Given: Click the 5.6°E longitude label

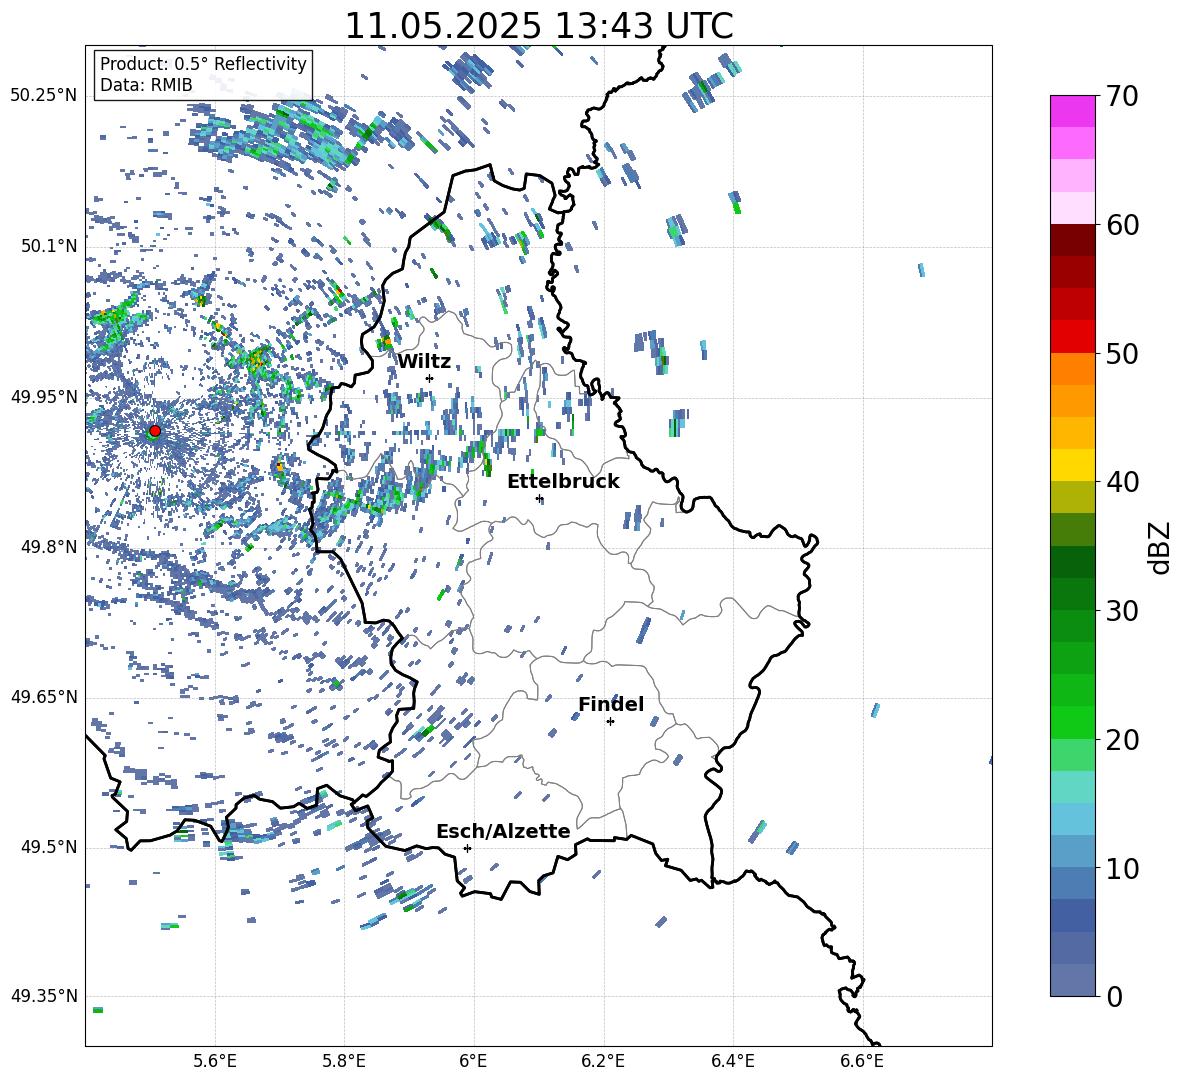Looking at the screenshot, I should 215,1061.
